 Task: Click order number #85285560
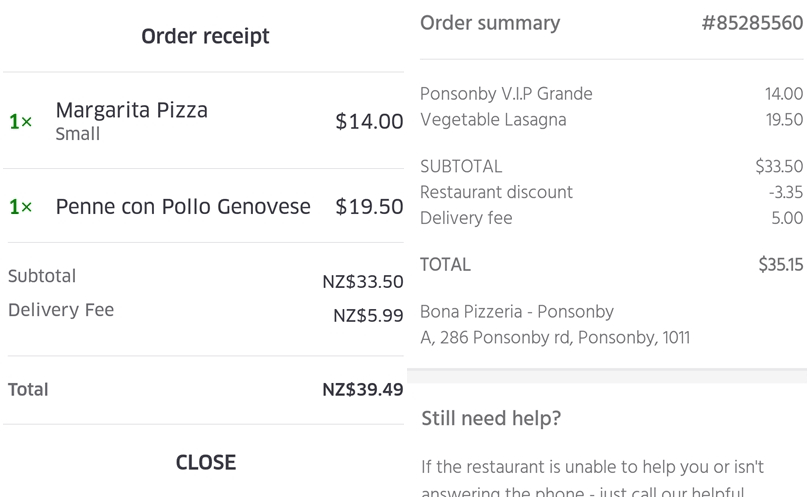coord(751,23)
